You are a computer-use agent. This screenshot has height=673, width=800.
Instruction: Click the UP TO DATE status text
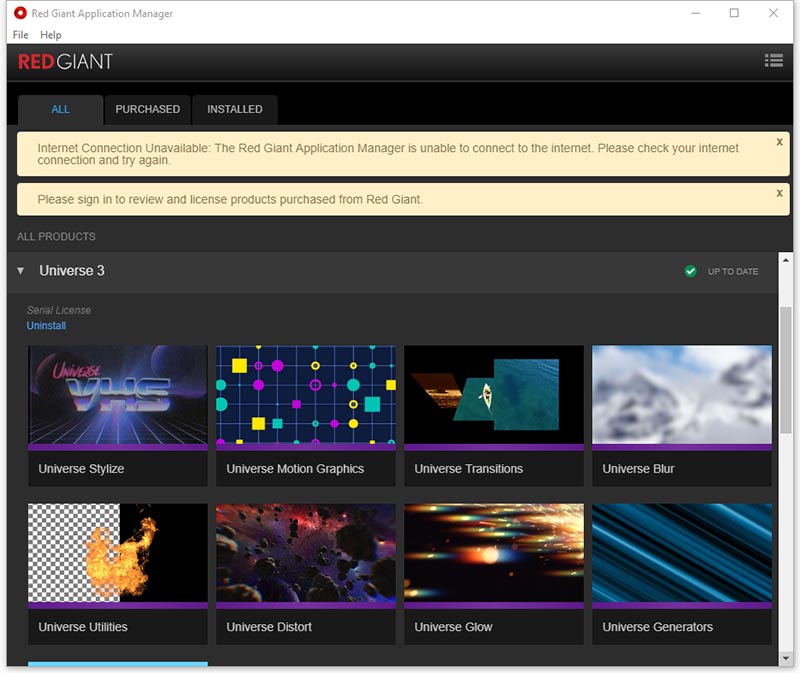[x=733, y=271]
